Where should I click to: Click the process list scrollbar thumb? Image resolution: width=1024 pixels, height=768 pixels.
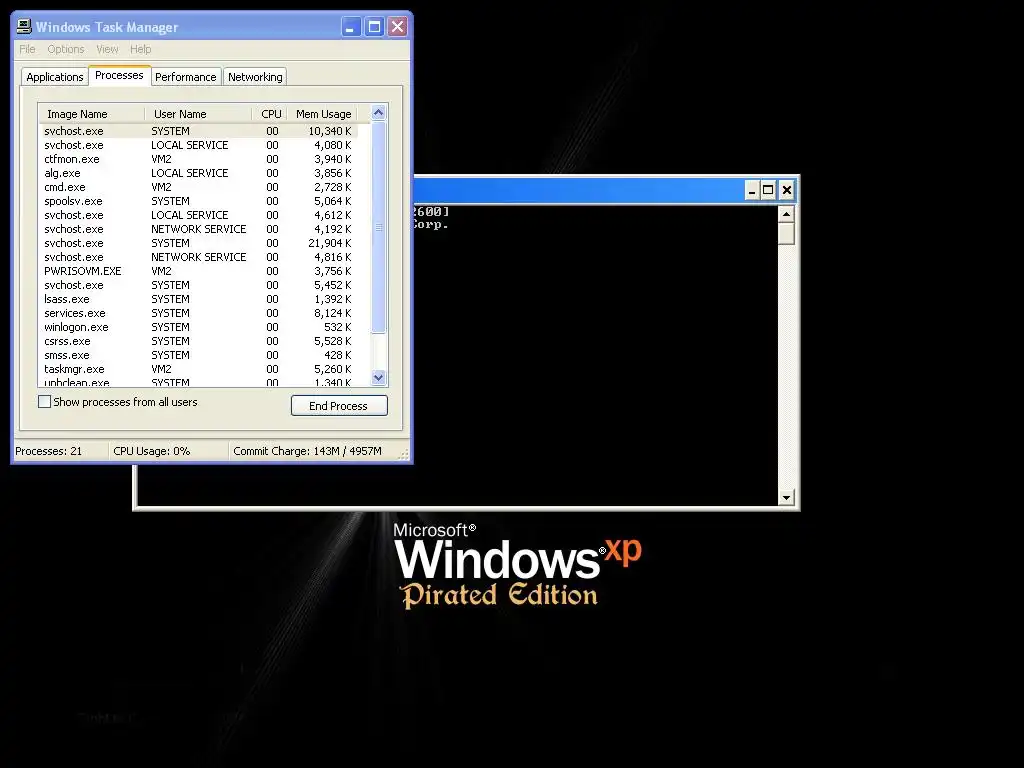coord(378,227)
